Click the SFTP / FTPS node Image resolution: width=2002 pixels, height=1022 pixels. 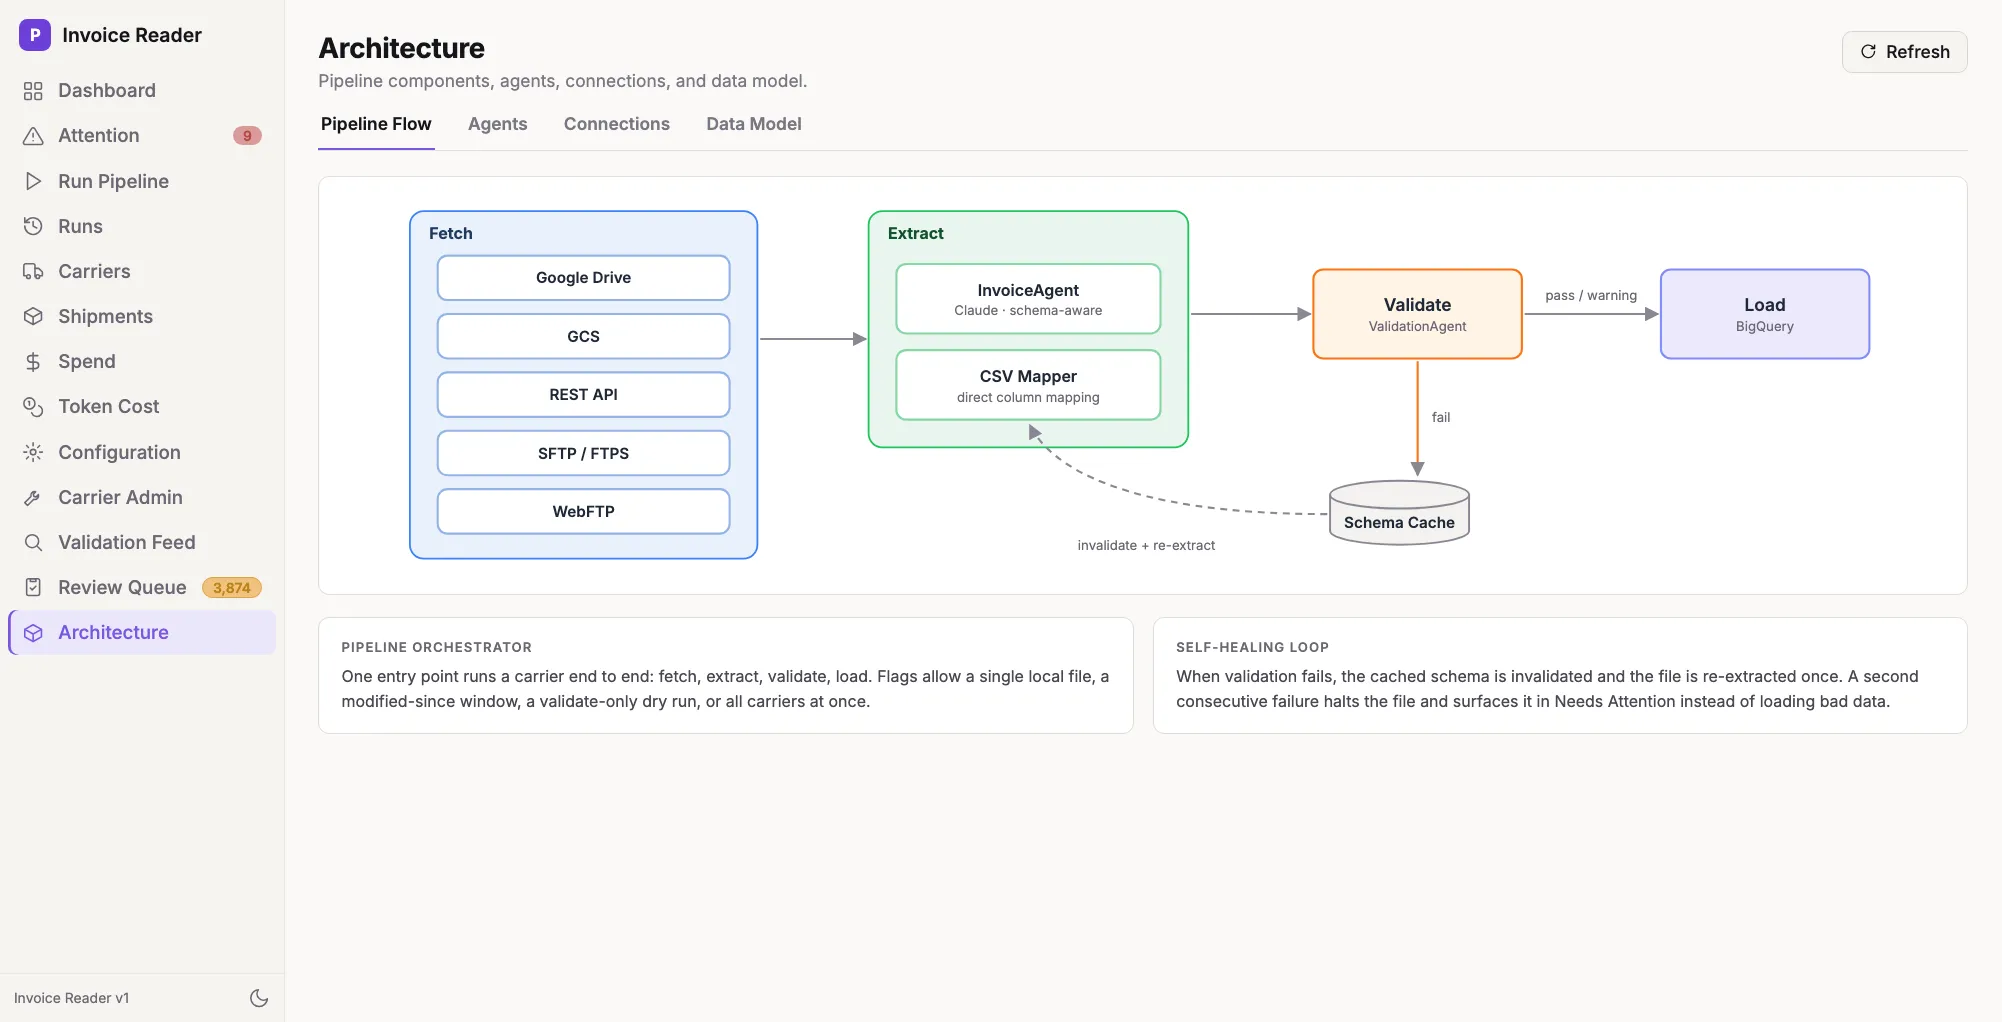(583, 453)
